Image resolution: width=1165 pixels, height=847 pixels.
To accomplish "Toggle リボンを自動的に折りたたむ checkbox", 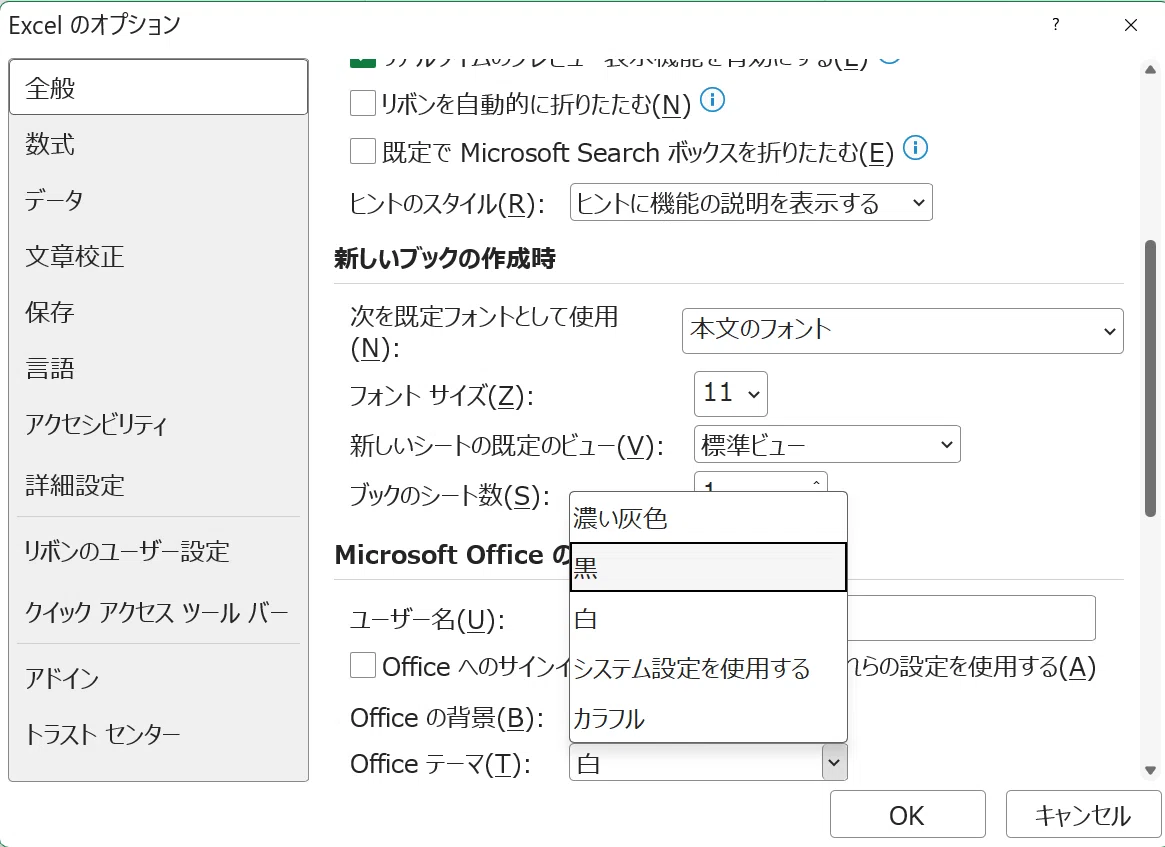I will click(363, 103).
